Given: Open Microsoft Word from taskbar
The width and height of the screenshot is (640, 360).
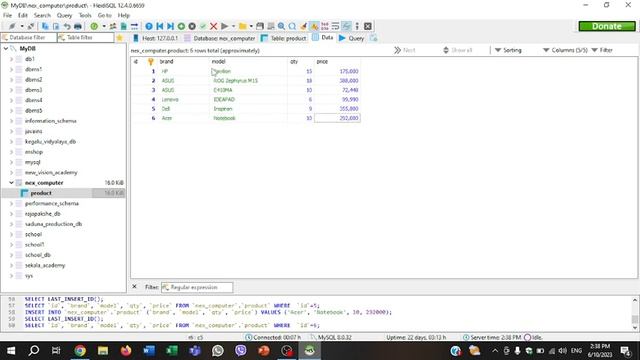Looking at the screenshot, I should (x=149, y=351).
